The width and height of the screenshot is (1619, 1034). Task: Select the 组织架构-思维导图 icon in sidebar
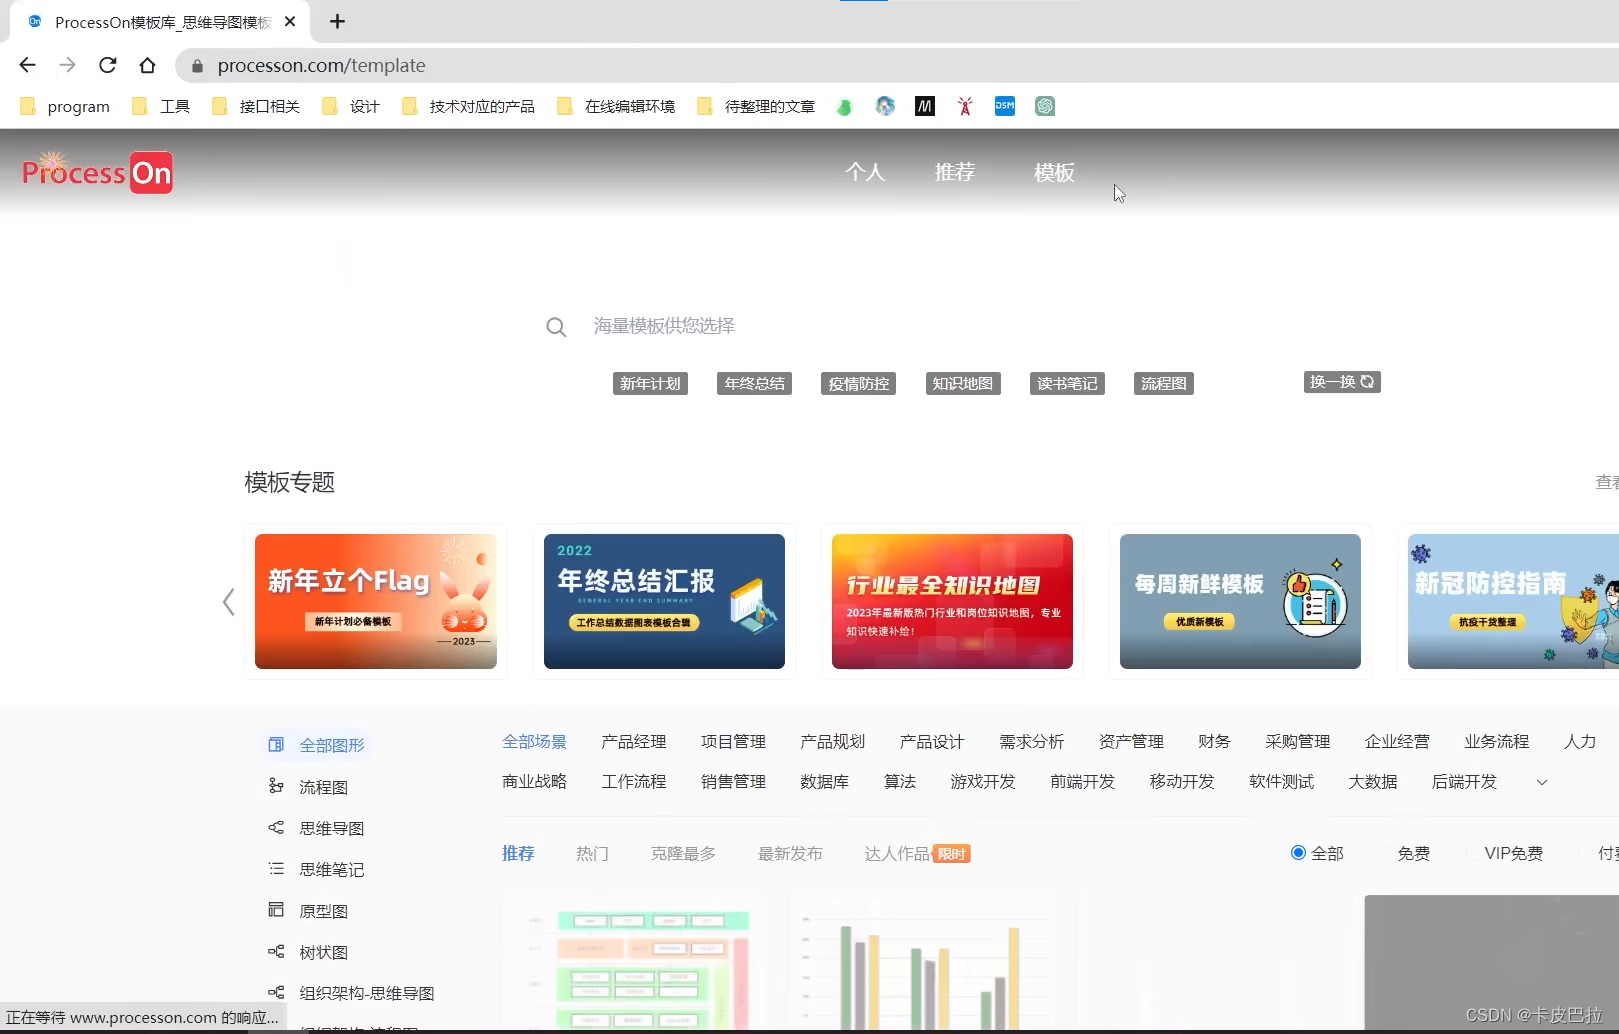[x=276, y=993]
